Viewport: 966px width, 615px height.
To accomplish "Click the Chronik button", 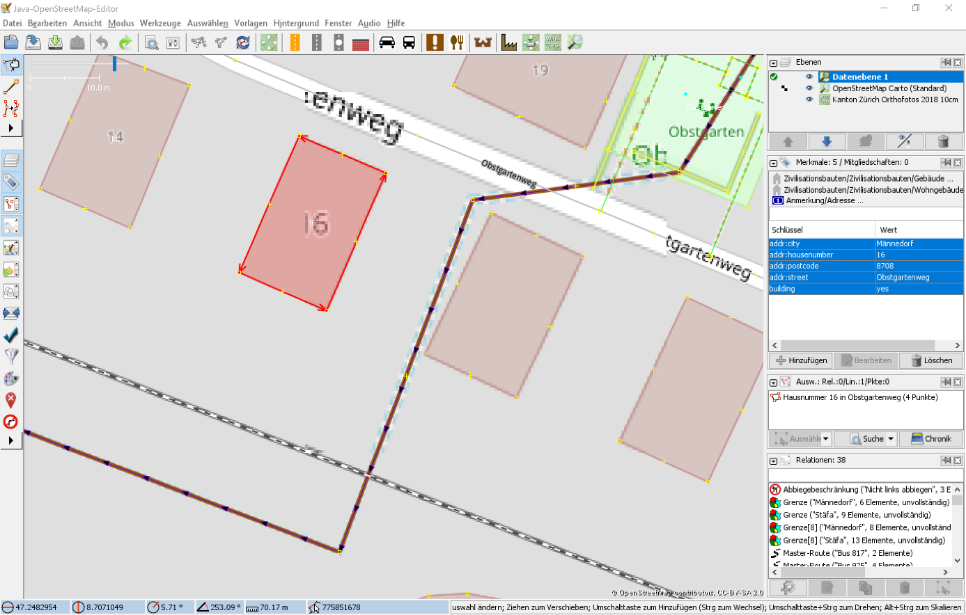I will [931, 439].
